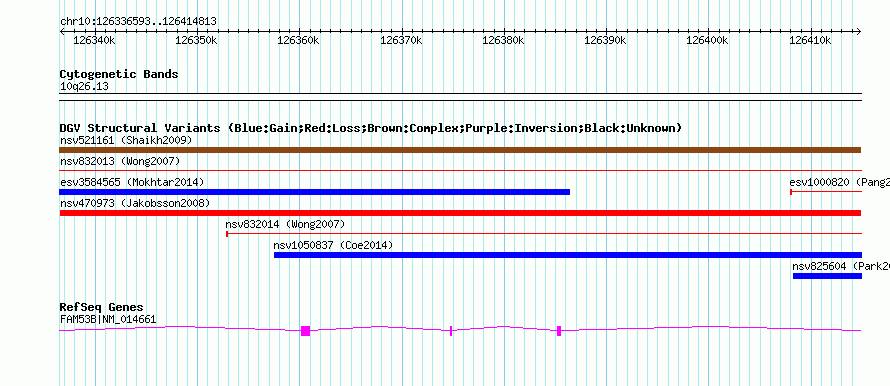Screen dimensions: 890x386
Task: Click the brown nsv521161 structural variant bar
Action: 460,150
